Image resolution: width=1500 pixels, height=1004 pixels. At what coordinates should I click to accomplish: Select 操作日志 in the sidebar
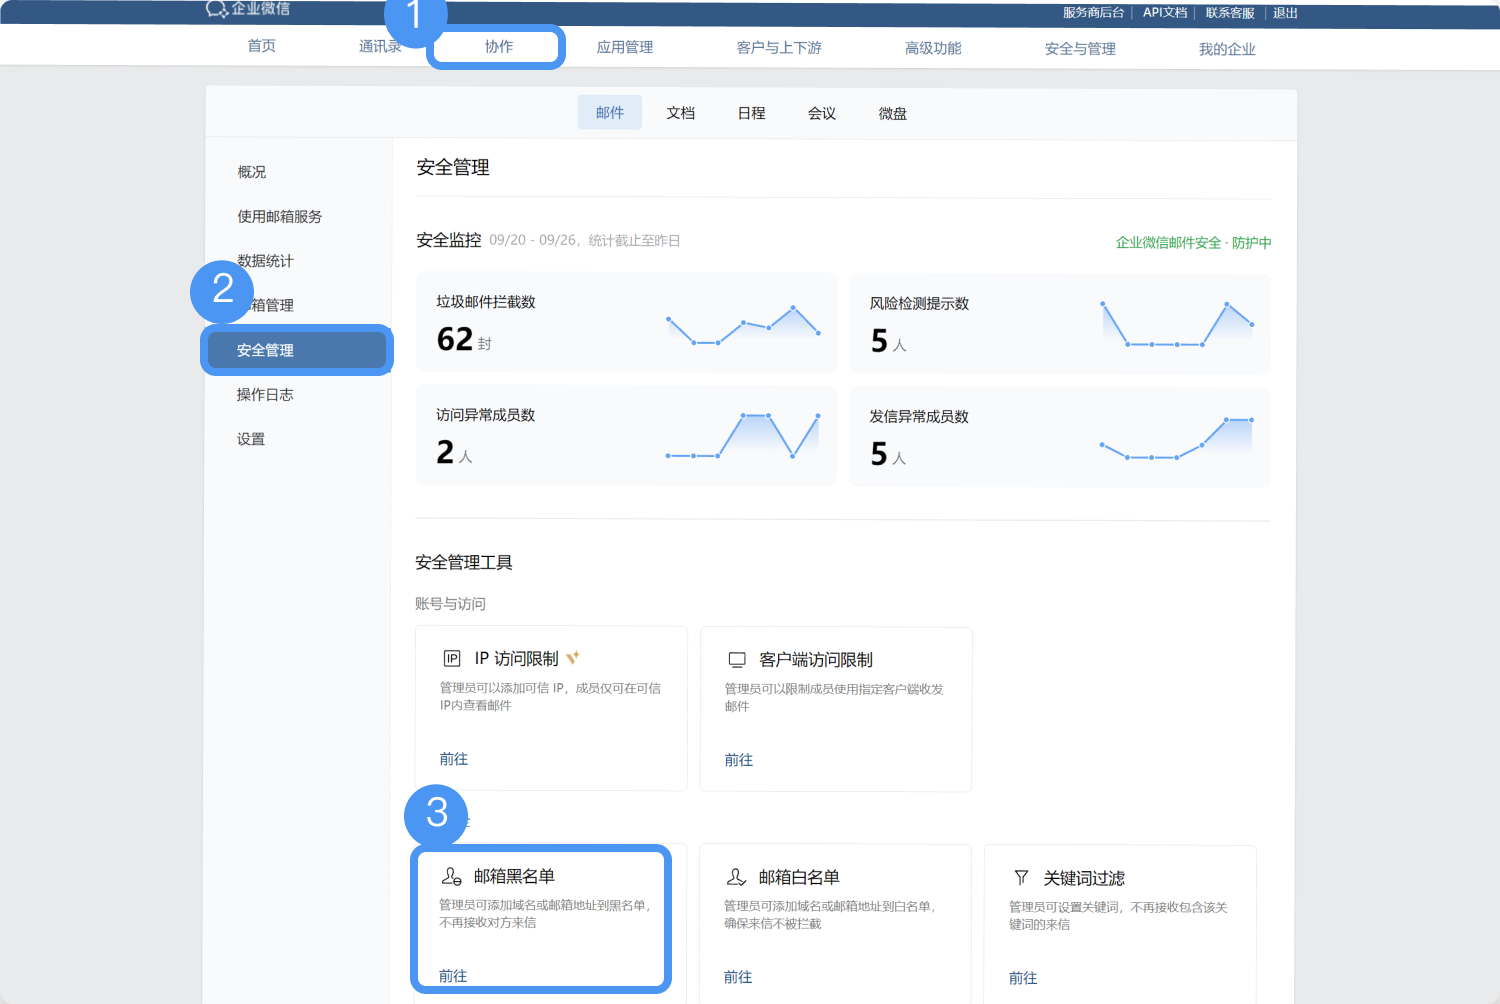(265, 395)
